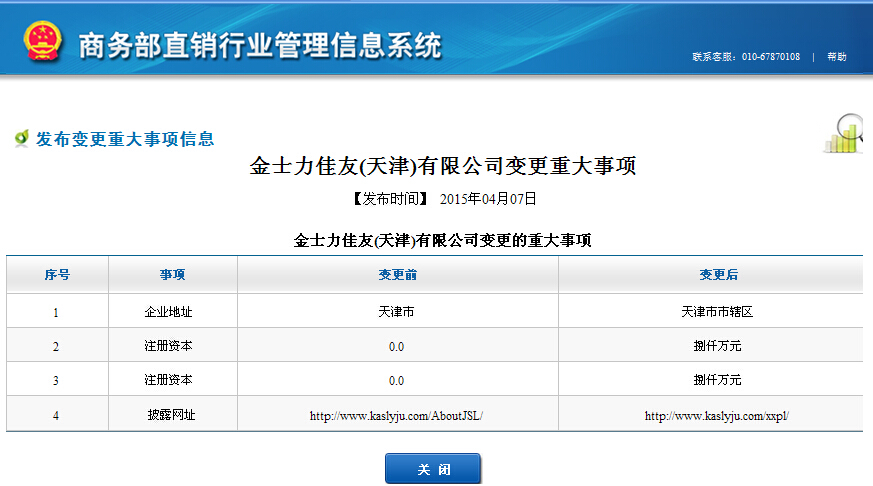Click the green leaf icon beside 发布变更重大事项信息

pos(21,139)
